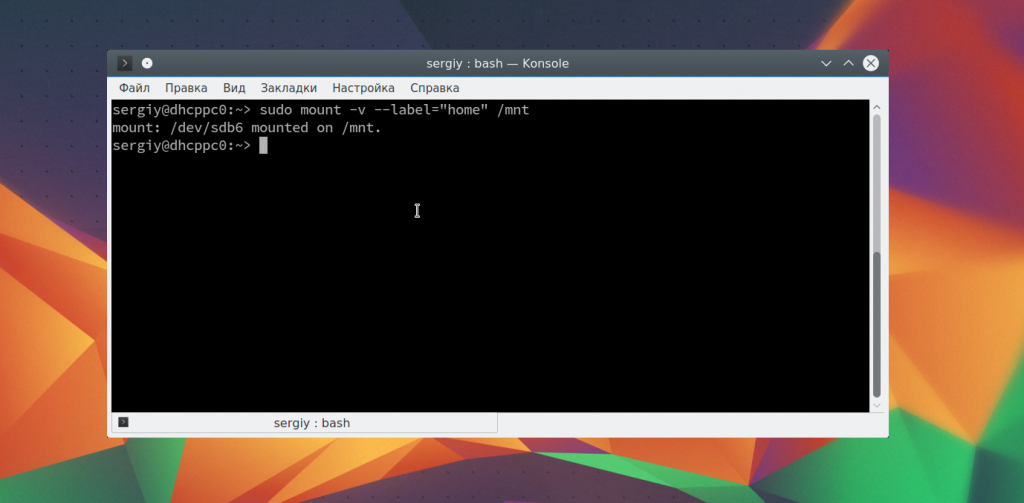Open the Правка menu
The height and width of the screenshot is (503, 1024).
(186, 88)
